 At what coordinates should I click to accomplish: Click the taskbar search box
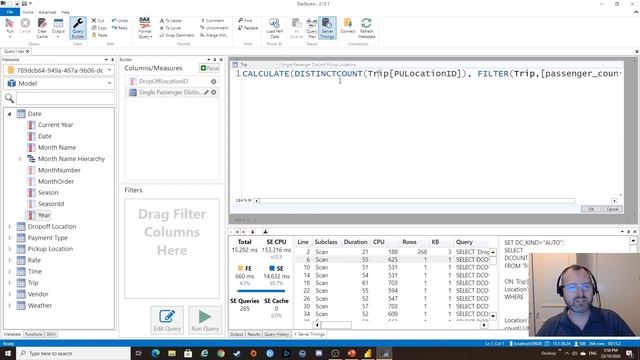73,353
